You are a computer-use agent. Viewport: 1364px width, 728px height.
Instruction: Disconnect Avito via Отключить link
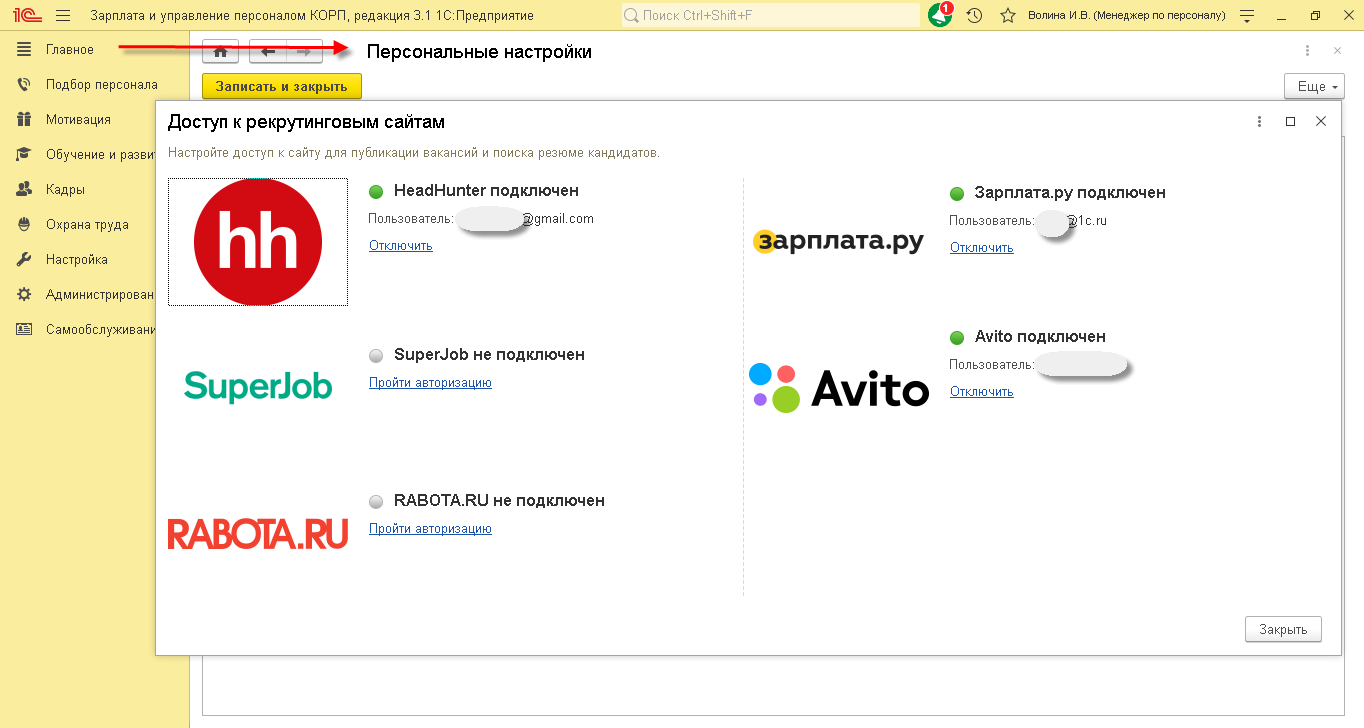point(982,392)
